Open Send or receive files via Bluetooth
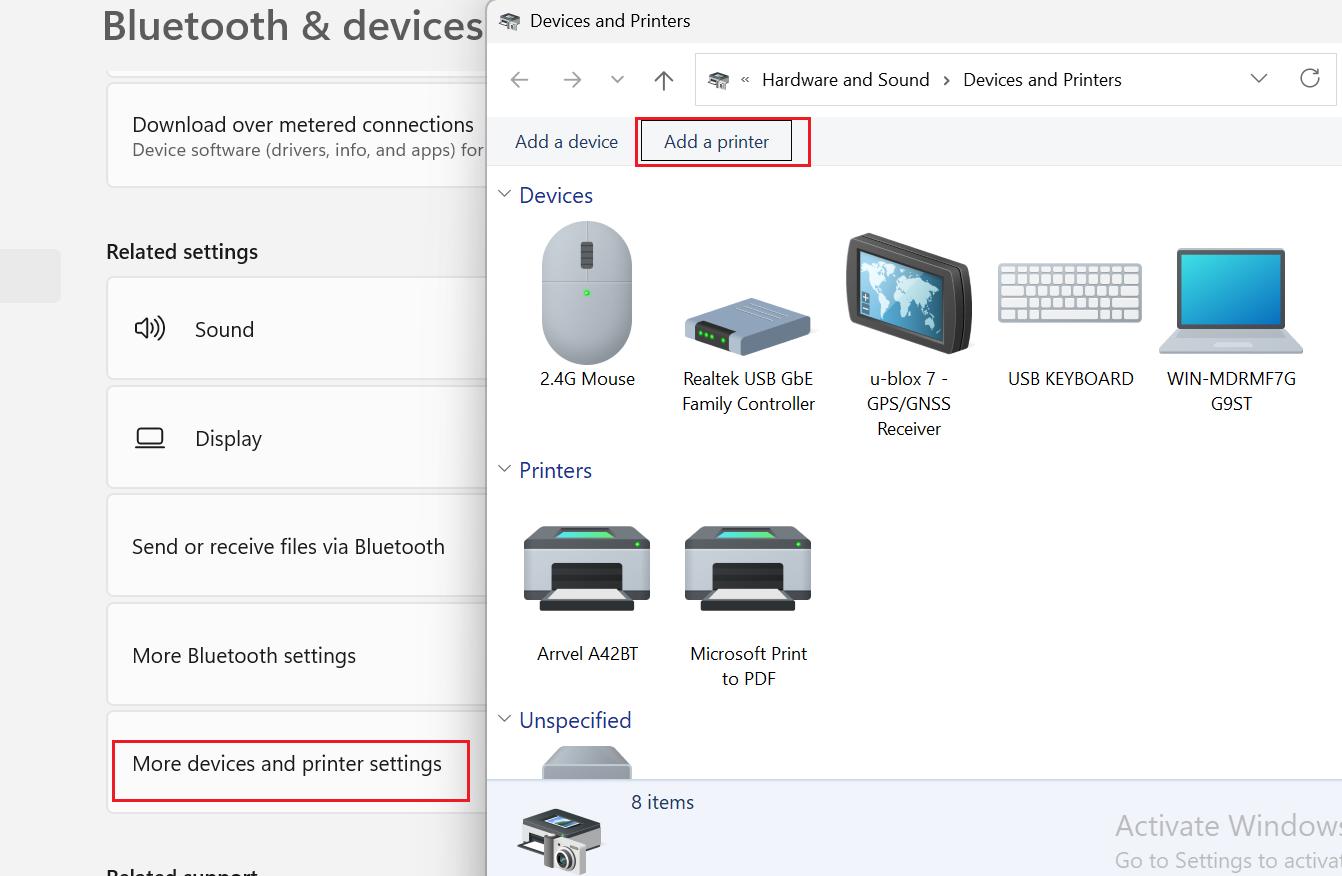This screenshot has width=1342, height=876. click(288, 546)
